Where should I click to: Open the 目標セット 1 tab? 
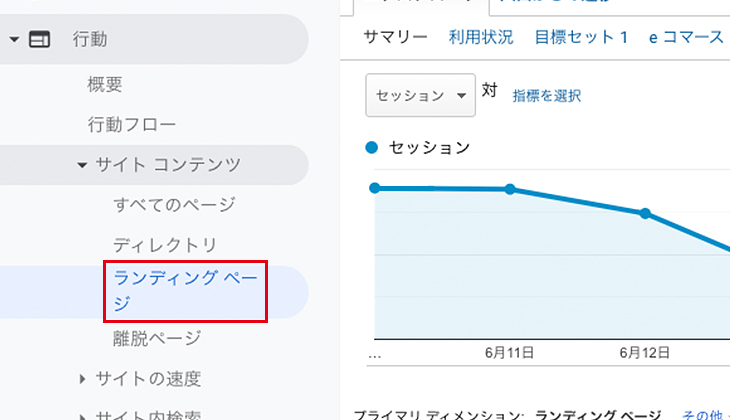(x=581, y=37)
